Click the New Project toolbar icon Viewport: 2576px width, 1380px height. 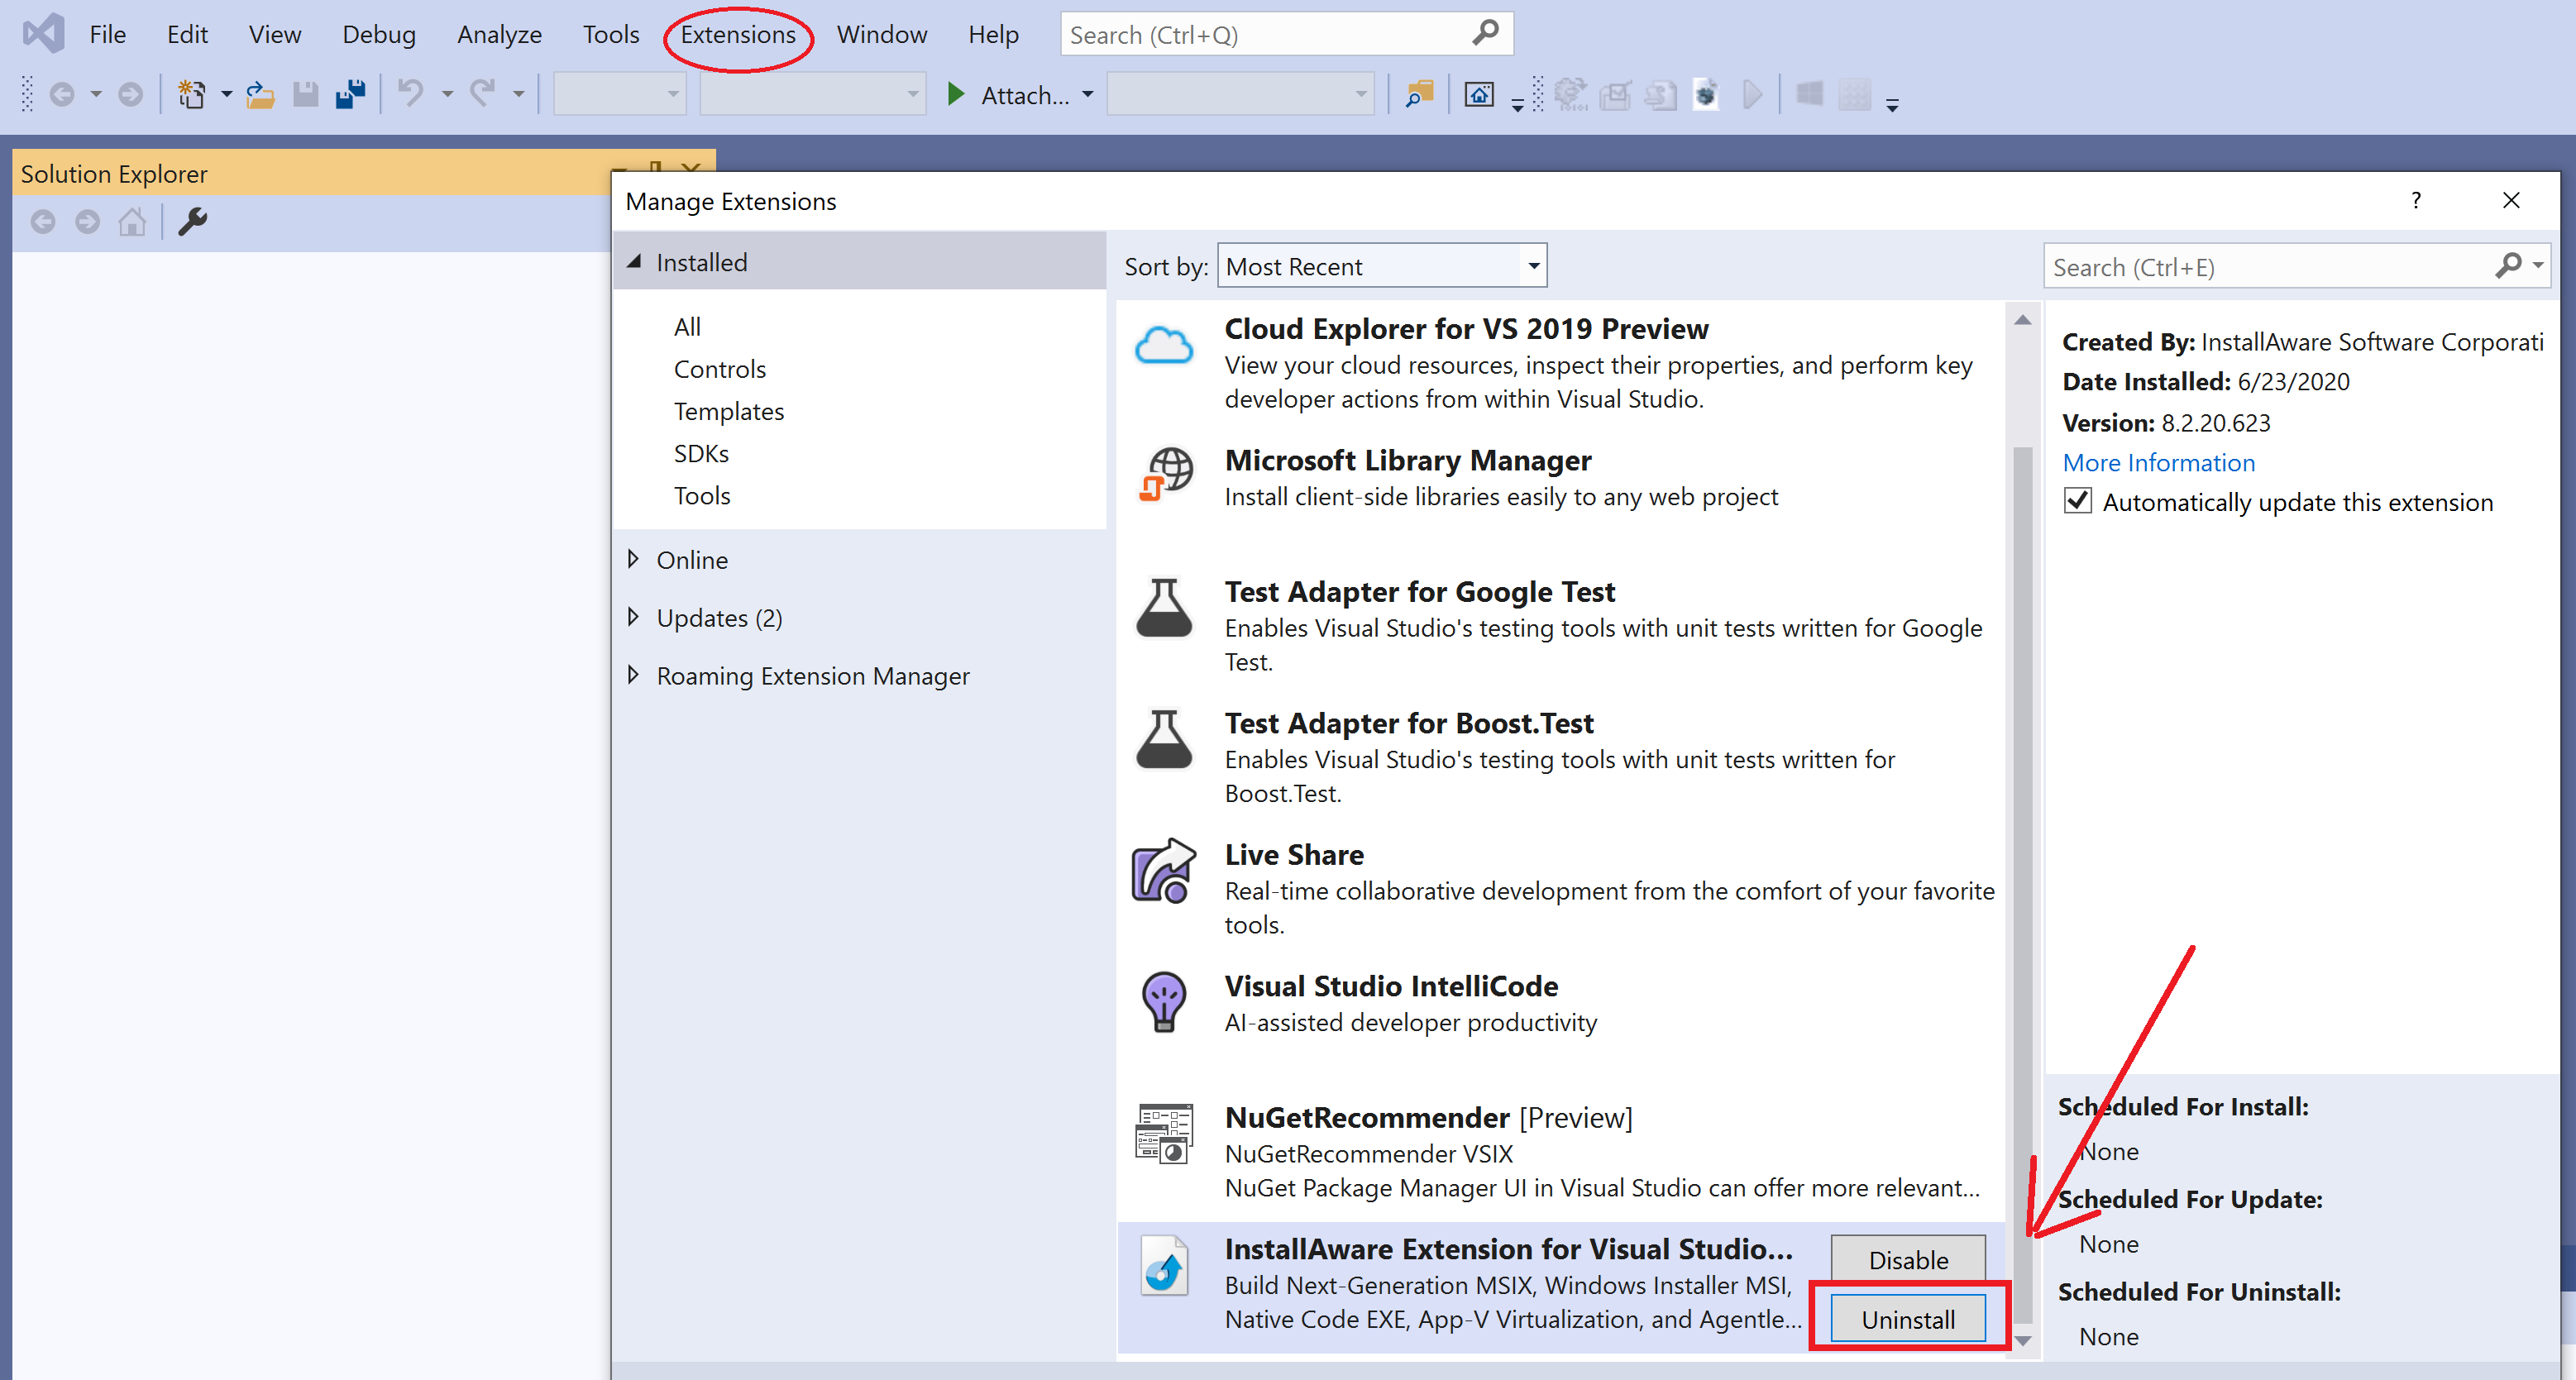(x=191, y=95)
